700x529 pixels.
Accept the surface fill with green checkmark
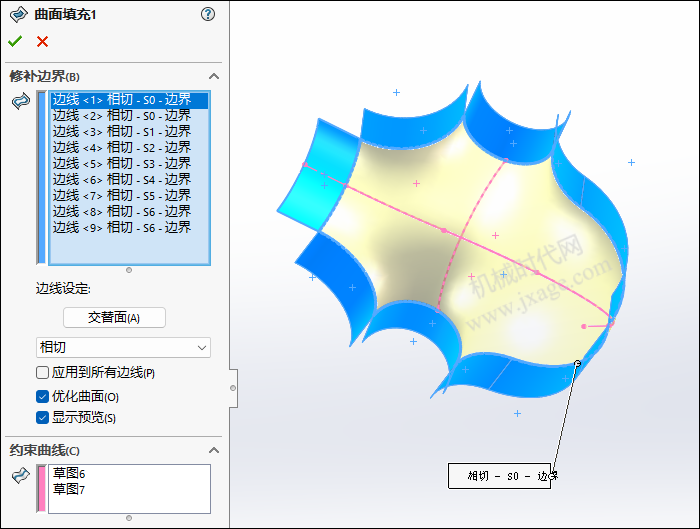[15, 42]
